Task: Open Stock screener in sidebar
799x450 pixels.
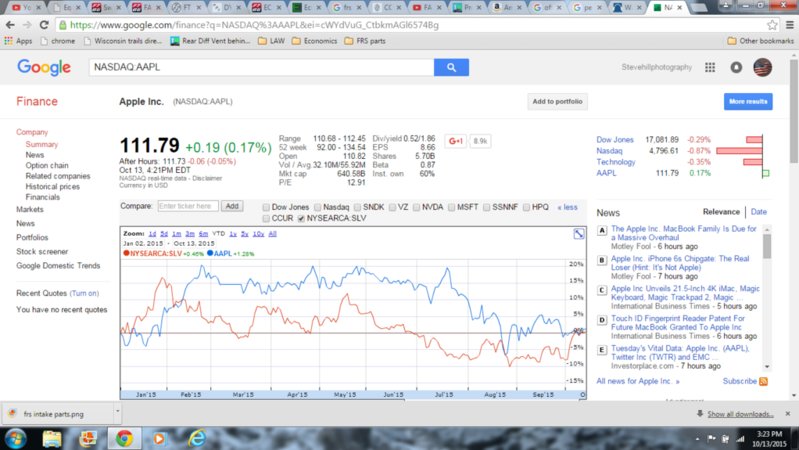Action: click(42, 252)
